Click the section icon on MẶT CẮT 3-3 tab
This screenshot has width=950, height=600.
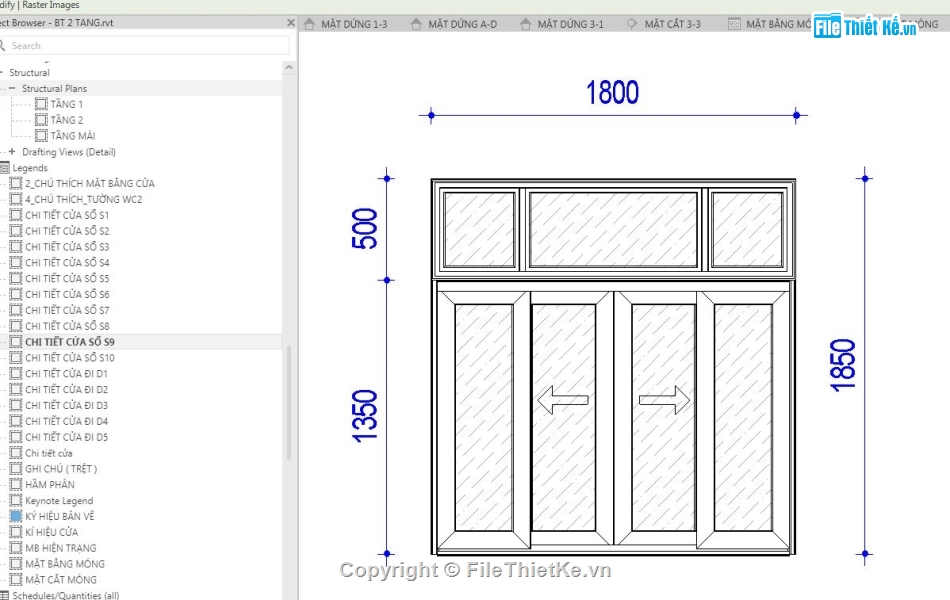pyautogui.click(x=632, y=24)
